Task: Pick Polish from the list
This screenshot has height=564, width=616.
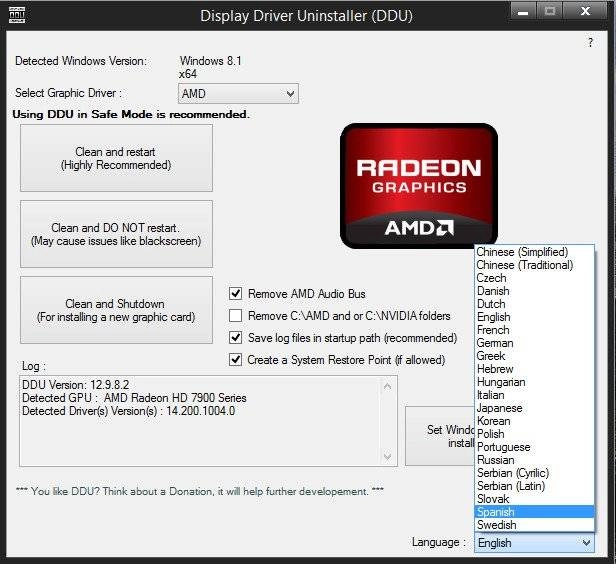Action: pyautogui.click(x=534, y=434)
